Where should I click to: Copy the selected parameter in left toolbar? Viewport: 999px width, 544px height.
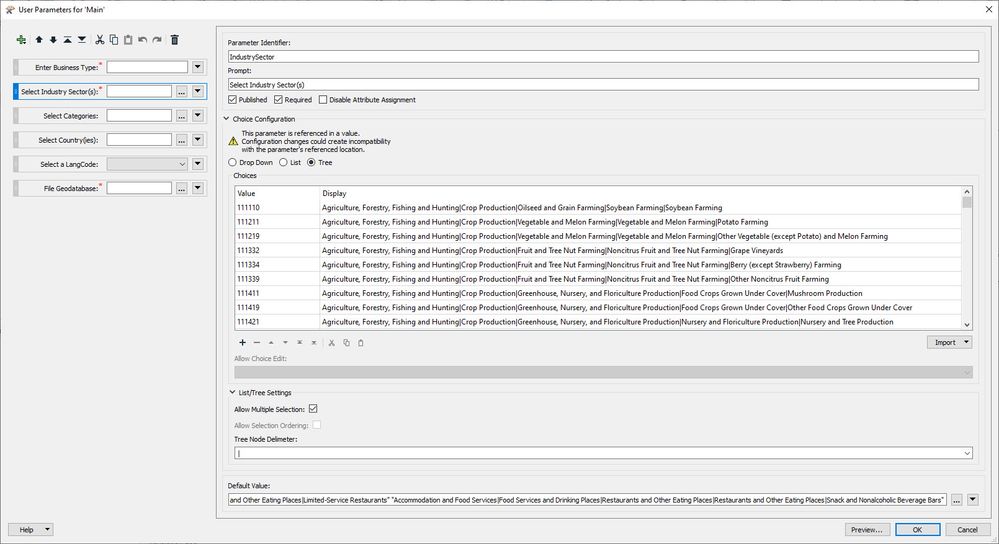tap(113, 39)
